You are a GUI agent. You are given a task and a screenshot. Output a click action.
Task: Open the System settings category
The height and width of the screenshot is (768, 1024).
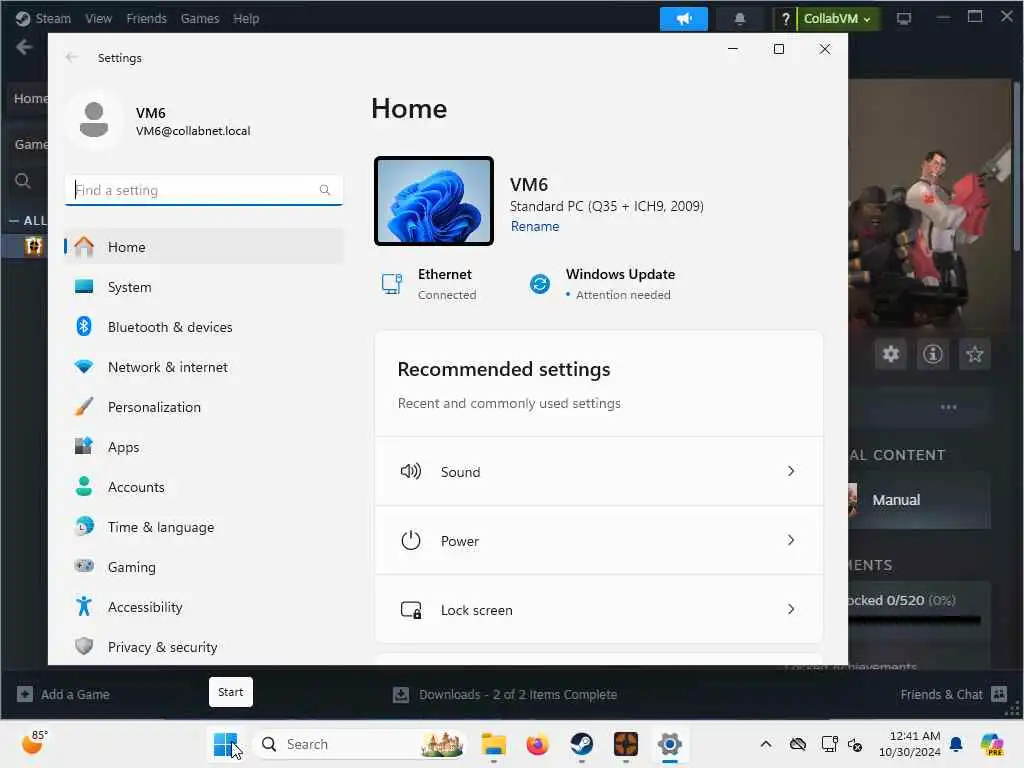click(x=204, y=287)
